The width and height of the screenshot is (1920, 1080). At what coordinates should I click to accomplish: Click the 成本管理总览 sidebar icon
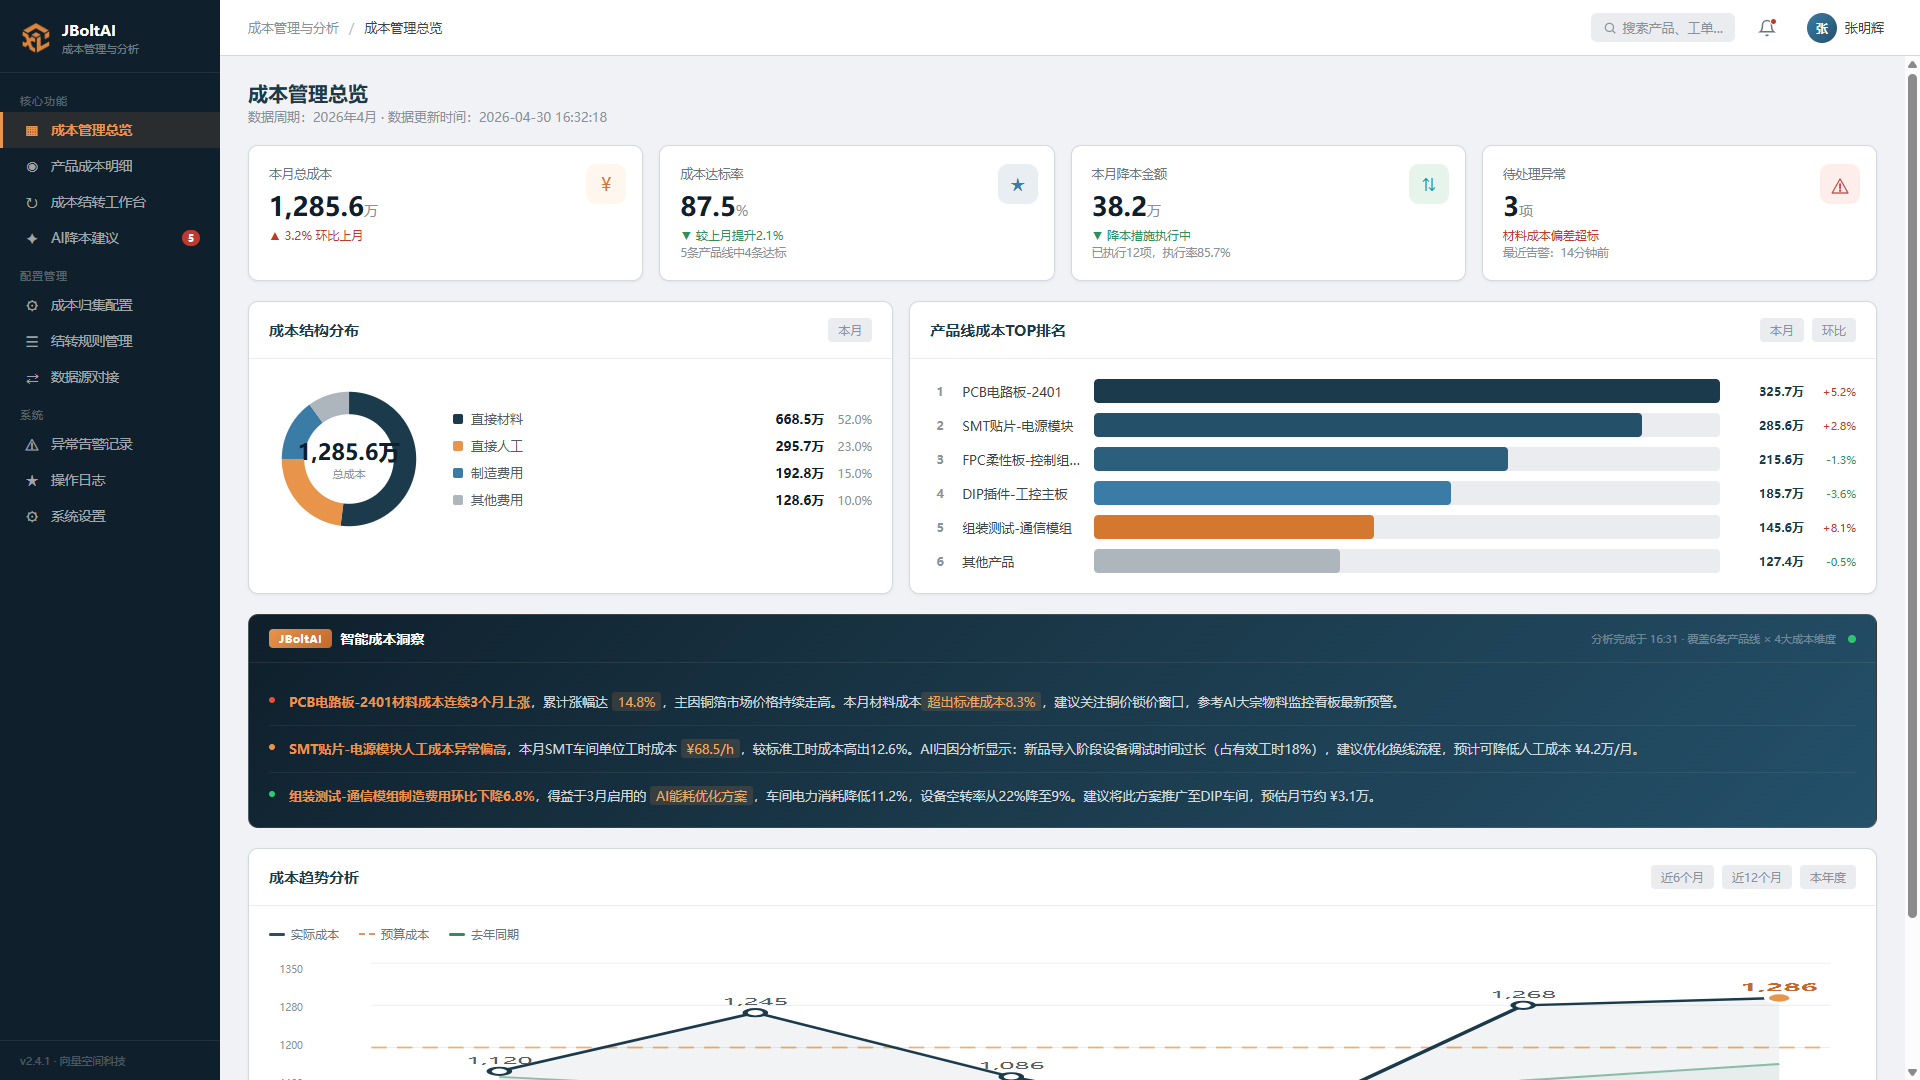[32, 131]
